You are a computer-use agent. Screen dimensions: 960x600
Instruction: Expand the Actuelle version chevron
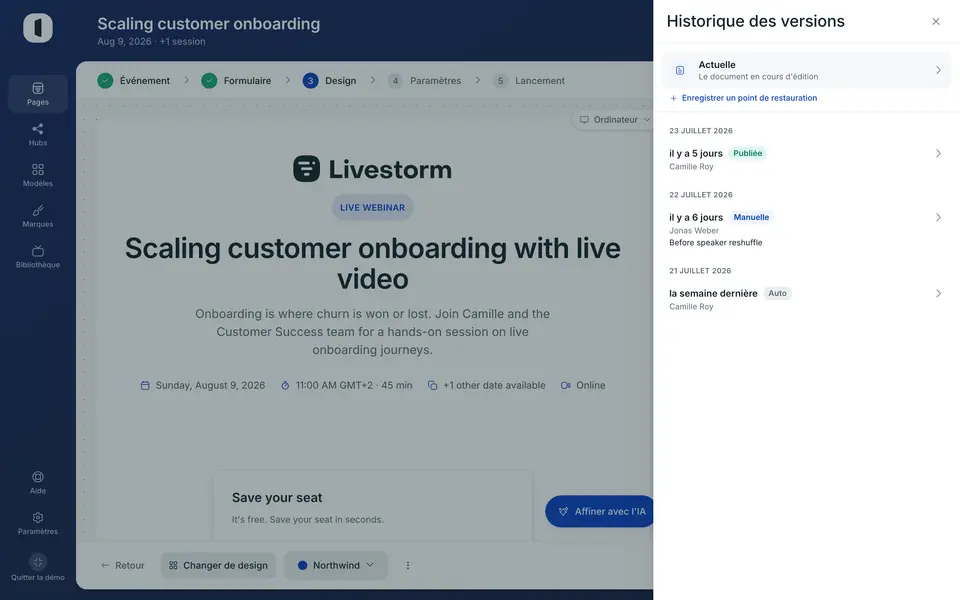[938, 70]
